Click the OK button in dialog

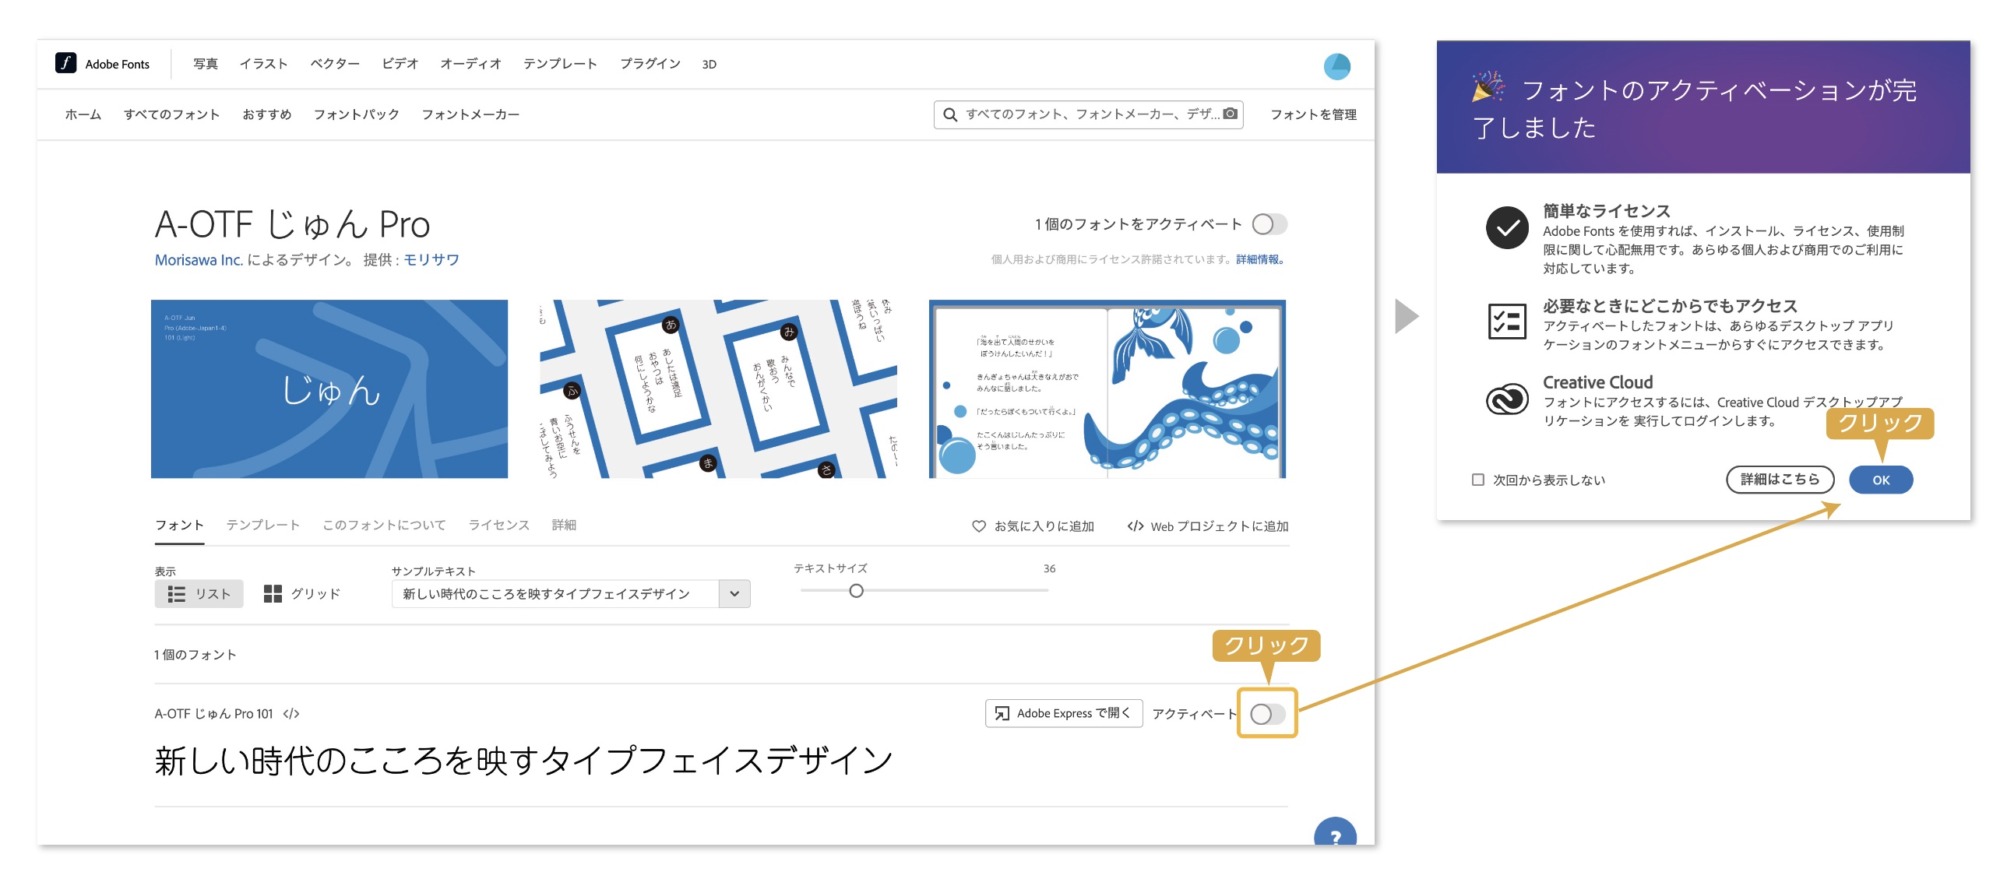(1881, 480)
